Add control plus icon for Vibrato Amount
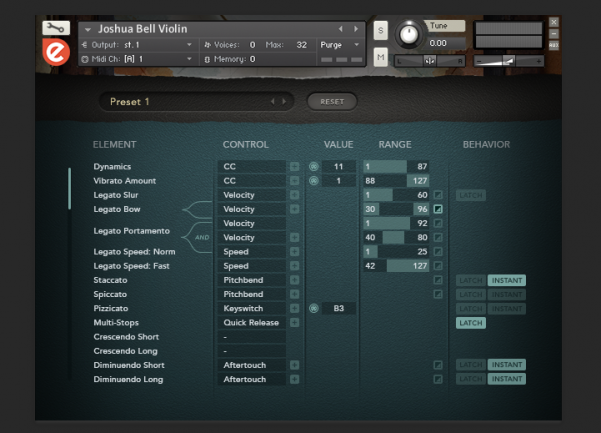This screenshot has height=433, width=601. point(294,181)
